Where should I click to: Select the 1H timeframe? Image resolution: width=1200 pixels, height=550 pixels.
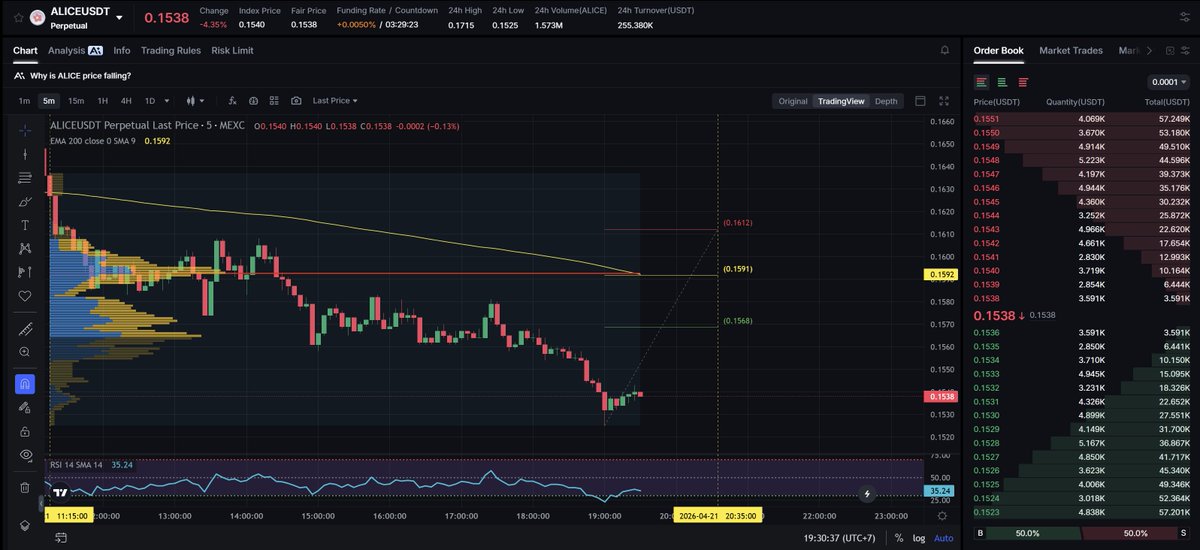102,101
